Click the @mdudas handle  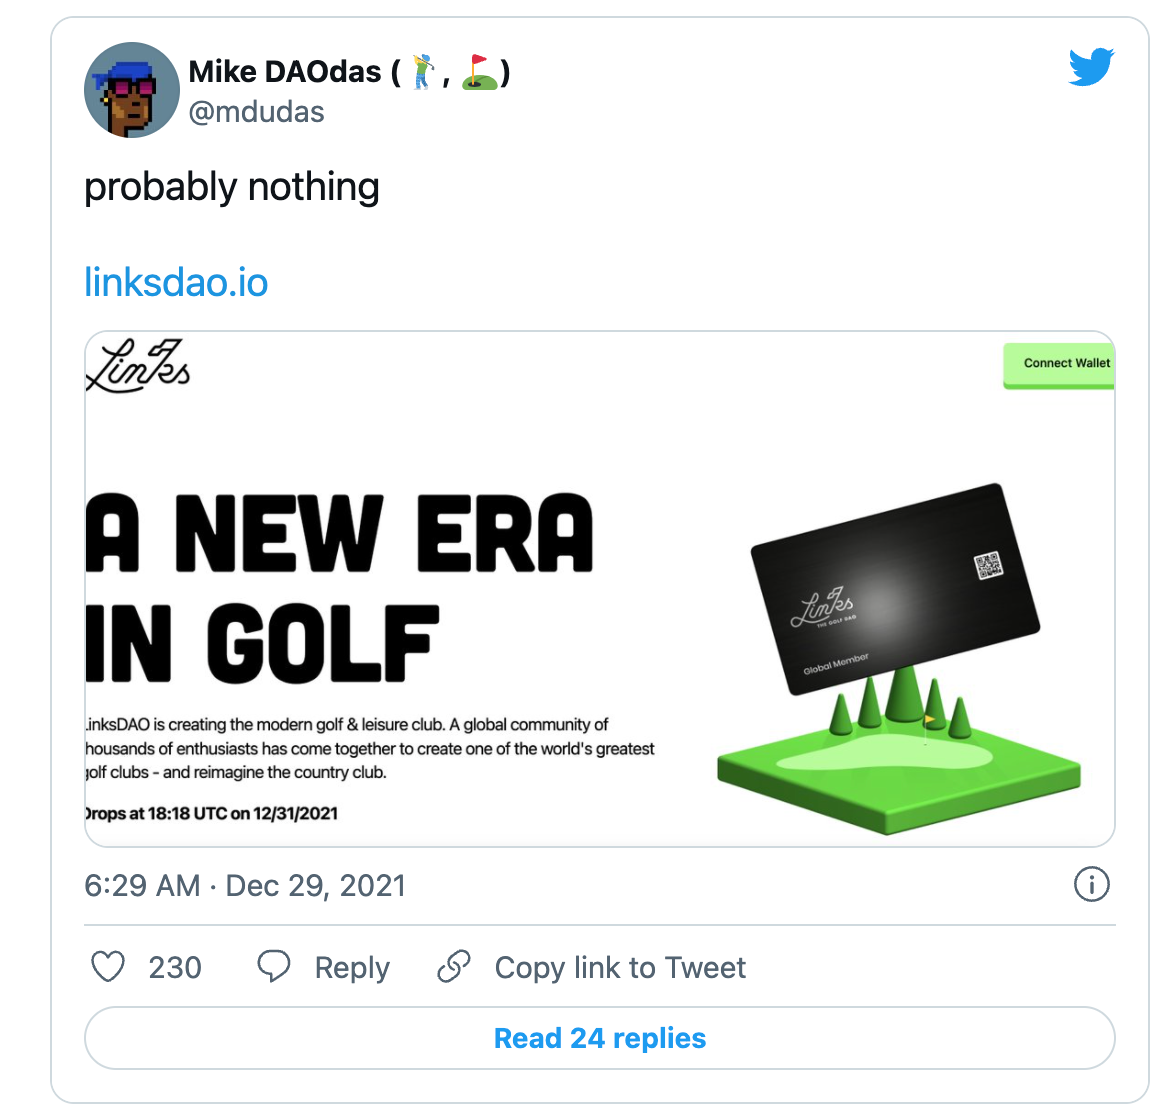[256, 112]
